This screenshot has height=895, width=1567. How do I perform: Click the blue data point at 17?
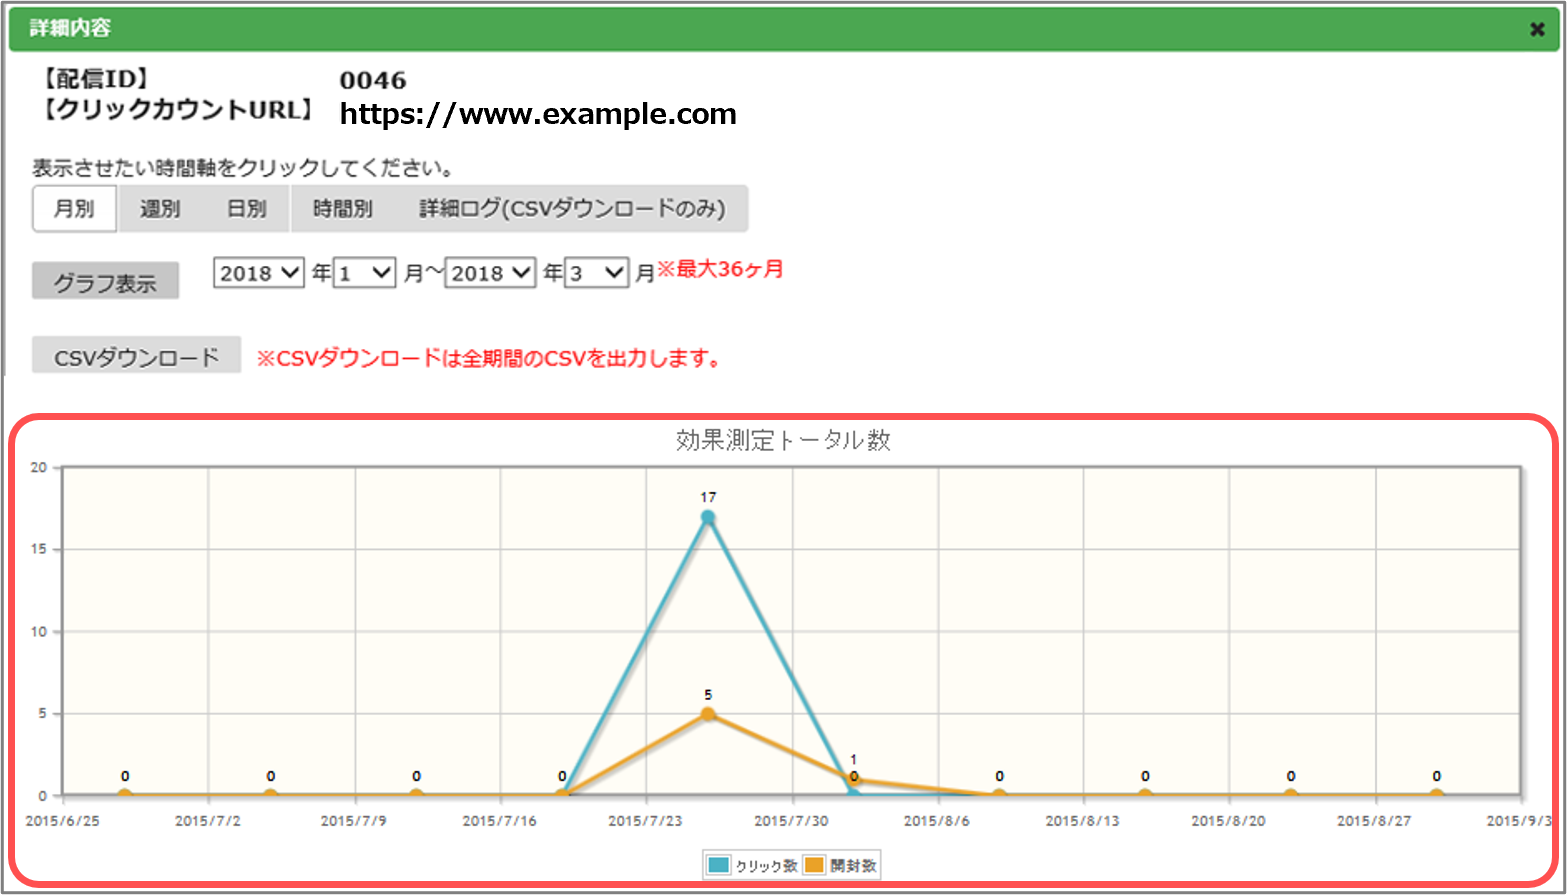[x=708, y=517]
